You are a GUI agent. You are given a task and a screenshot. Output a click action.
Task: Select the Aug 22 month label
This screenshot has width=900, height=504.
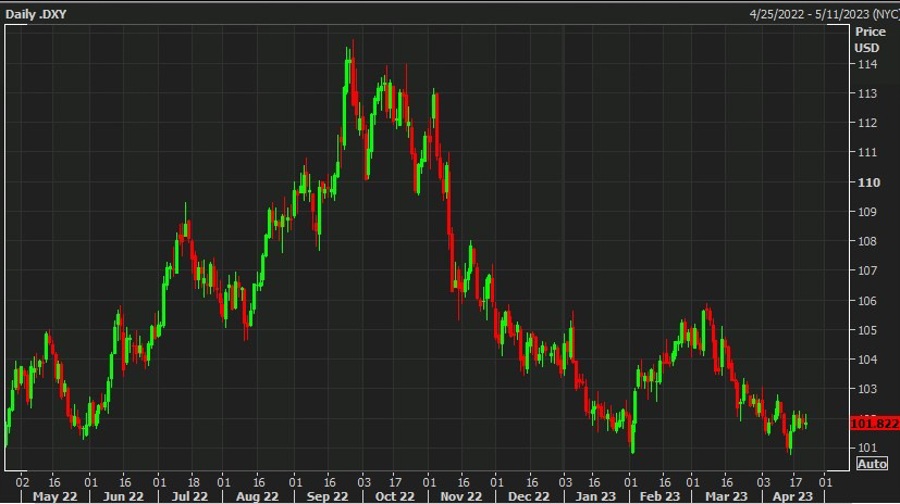pyautogui.click(x=258, y=495)
